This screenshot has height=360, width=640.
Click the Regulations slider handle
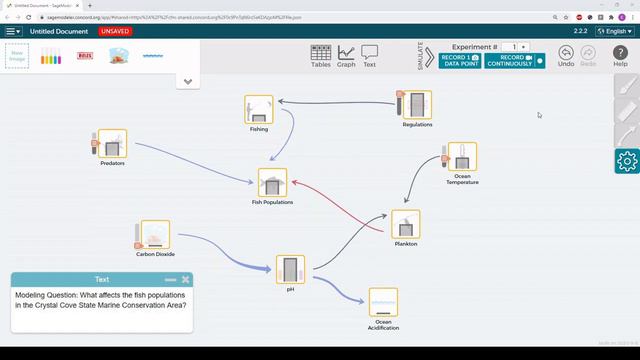pyautogui.click(x=400, y=94)
